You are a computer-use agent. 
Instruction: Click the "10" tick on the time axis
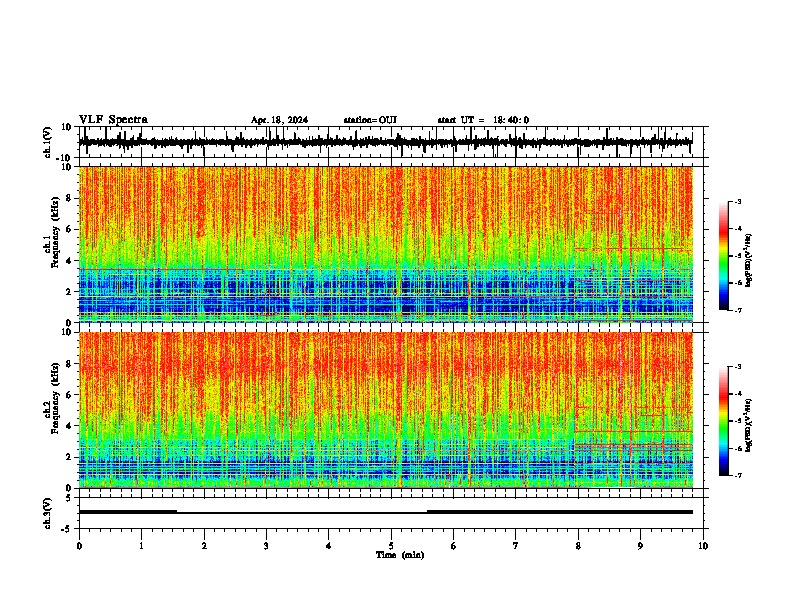[x=703, y=546]
